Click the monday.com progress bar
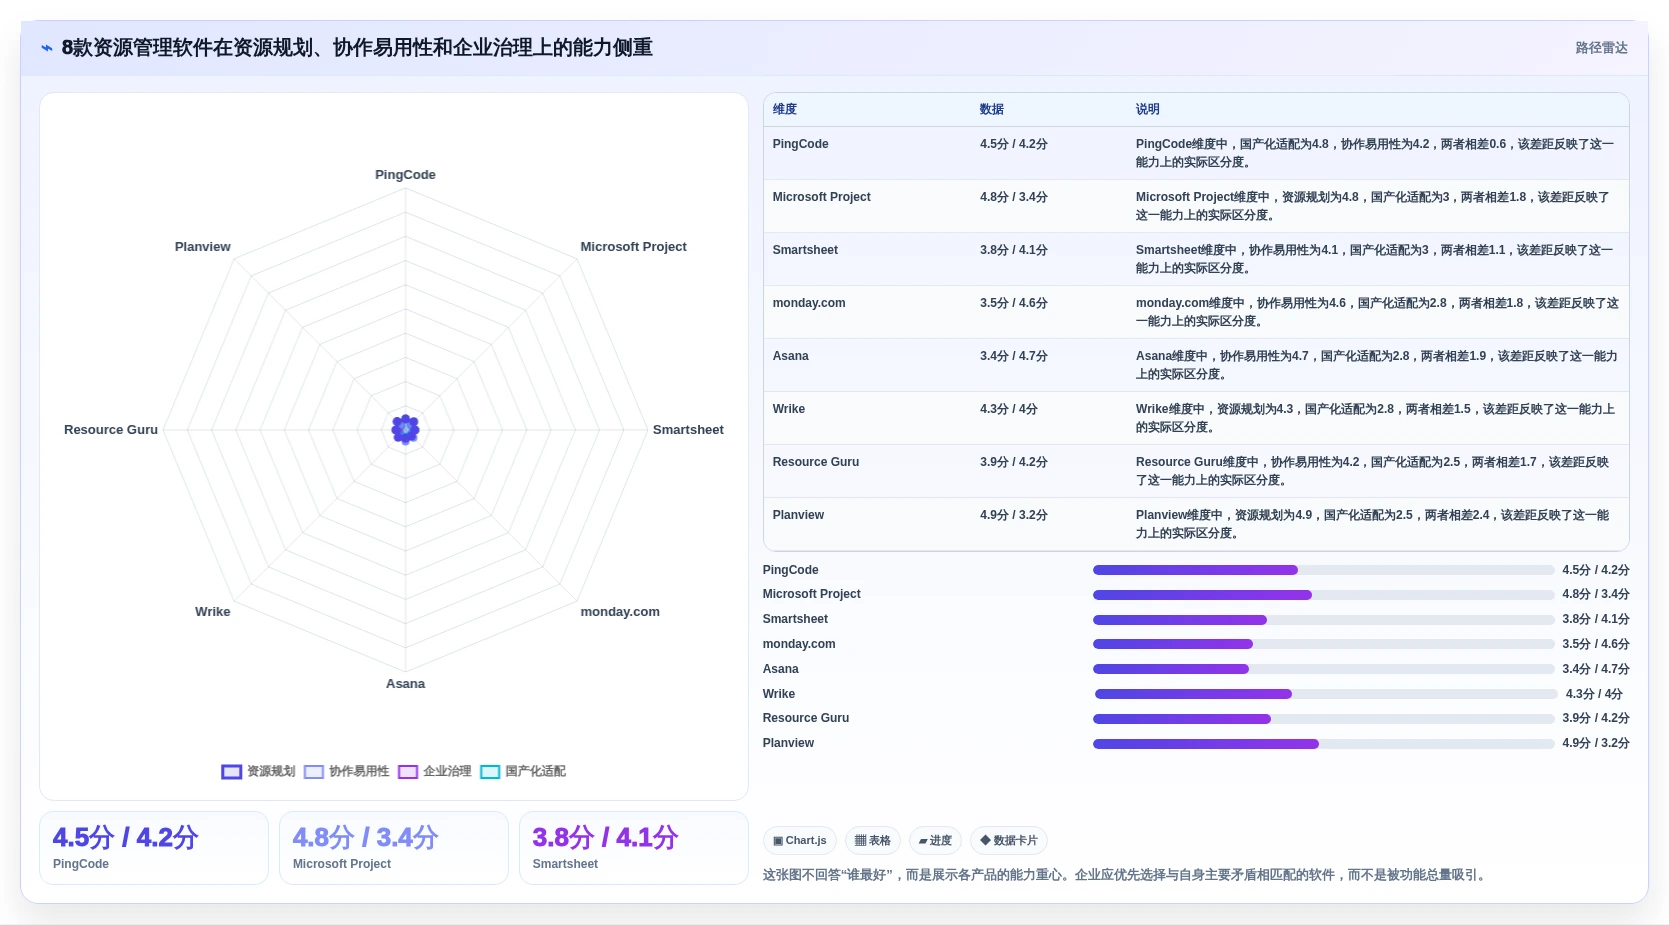Screen dimensions: 1669x925 click(x=1323, y=644)
